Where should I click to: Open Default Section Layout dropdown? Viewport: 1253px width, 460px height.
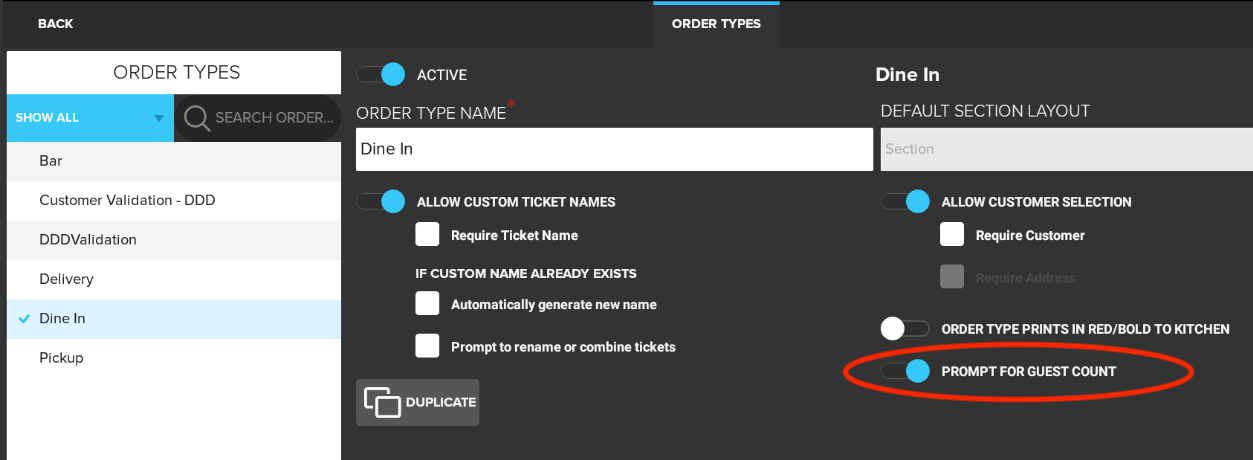pos(1065,149)
